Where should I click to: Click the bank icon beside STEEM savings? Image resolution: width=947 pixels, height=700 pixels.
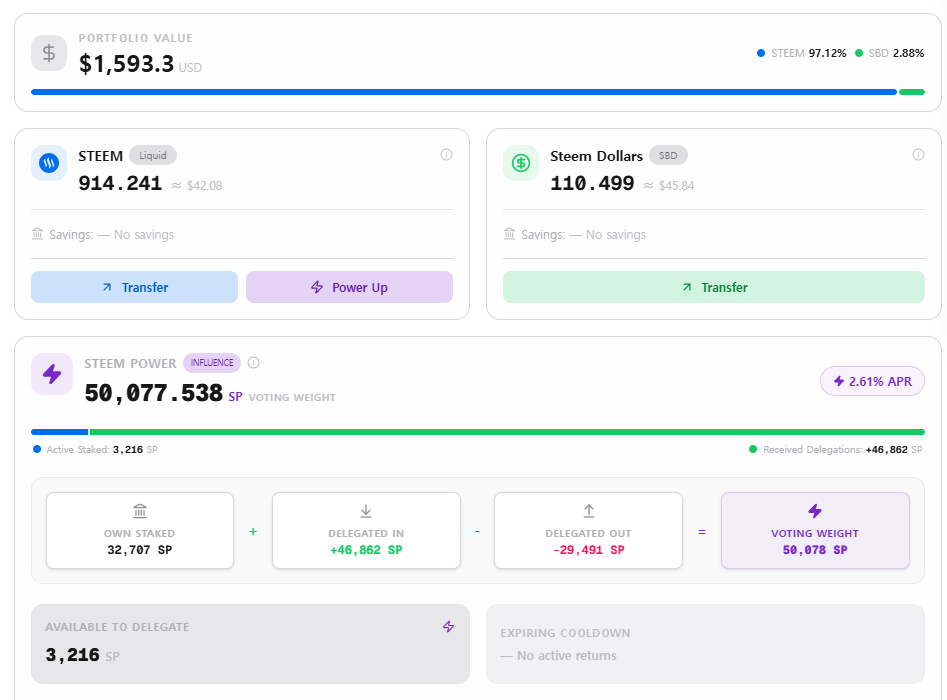(37, 234)
